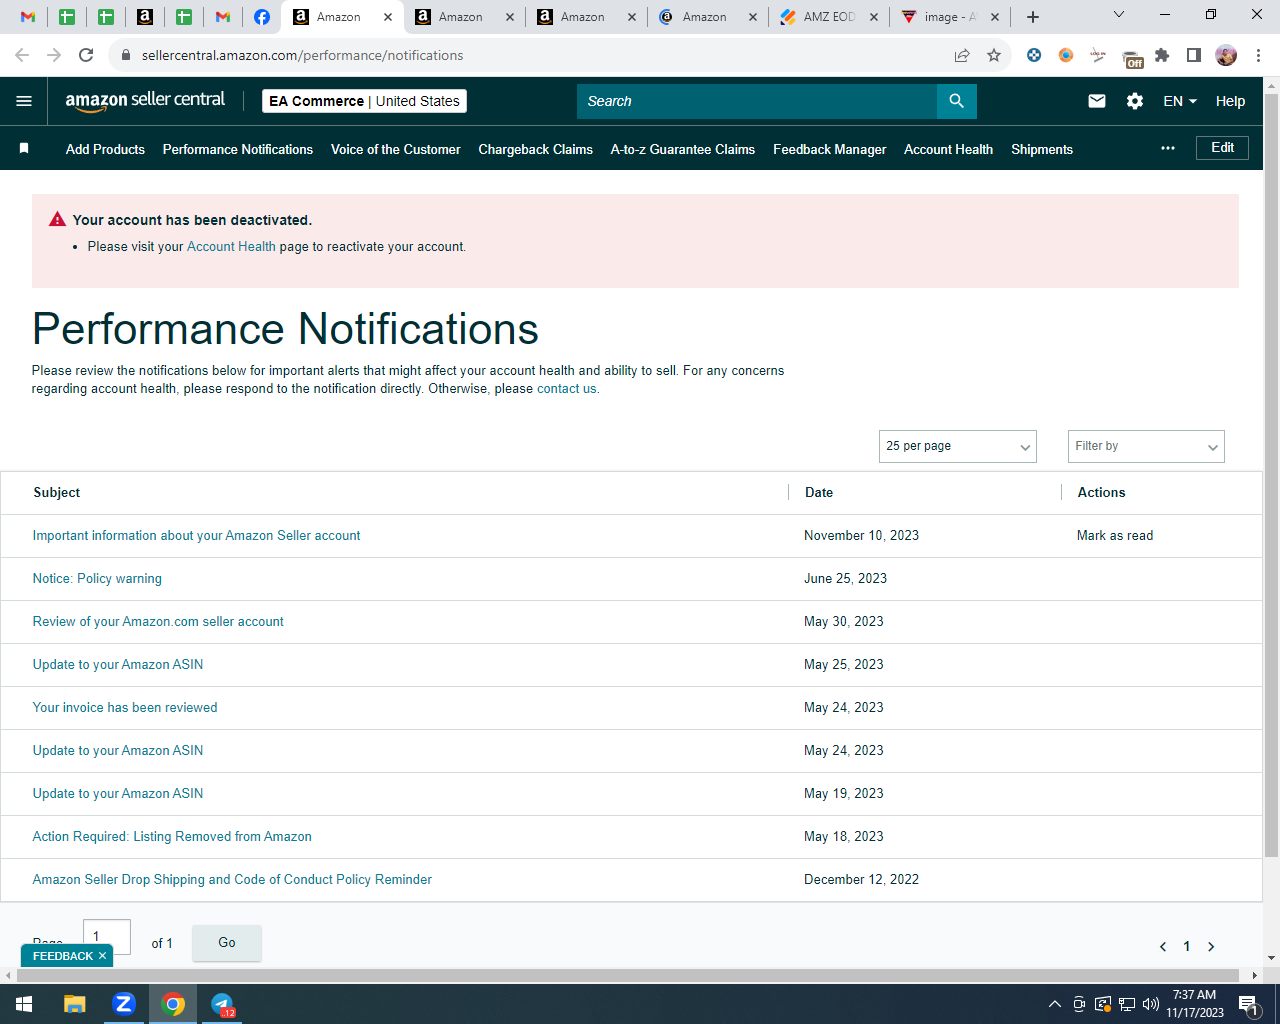The image size is (1280, 1024).
Task: Click the Account Health link in alert
Action: (x=231, y=246)
